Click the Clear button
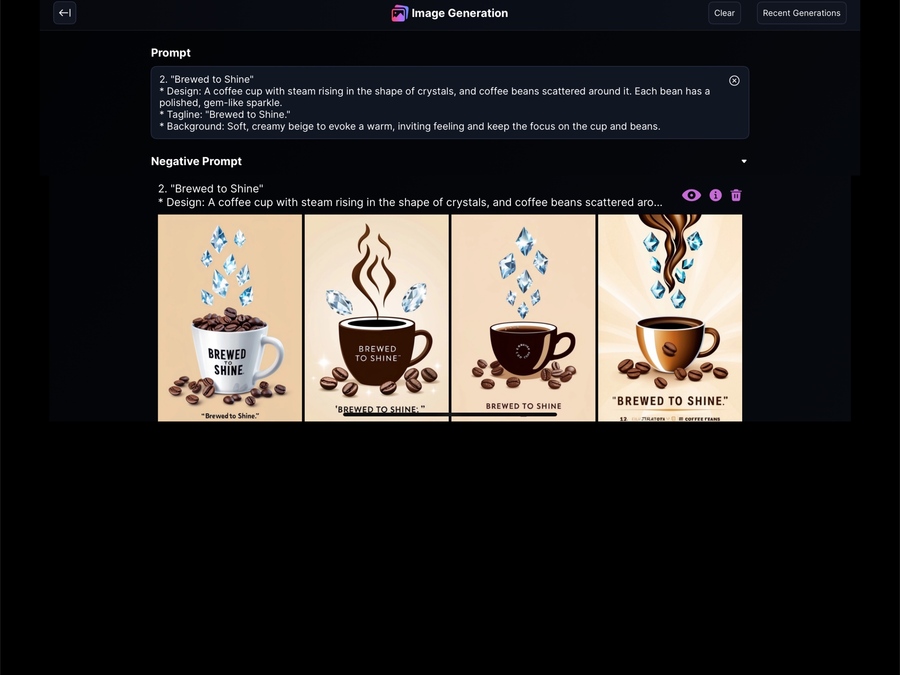This screenshot has width=900, height=675. pyautogui.click(x=724, y=13)
